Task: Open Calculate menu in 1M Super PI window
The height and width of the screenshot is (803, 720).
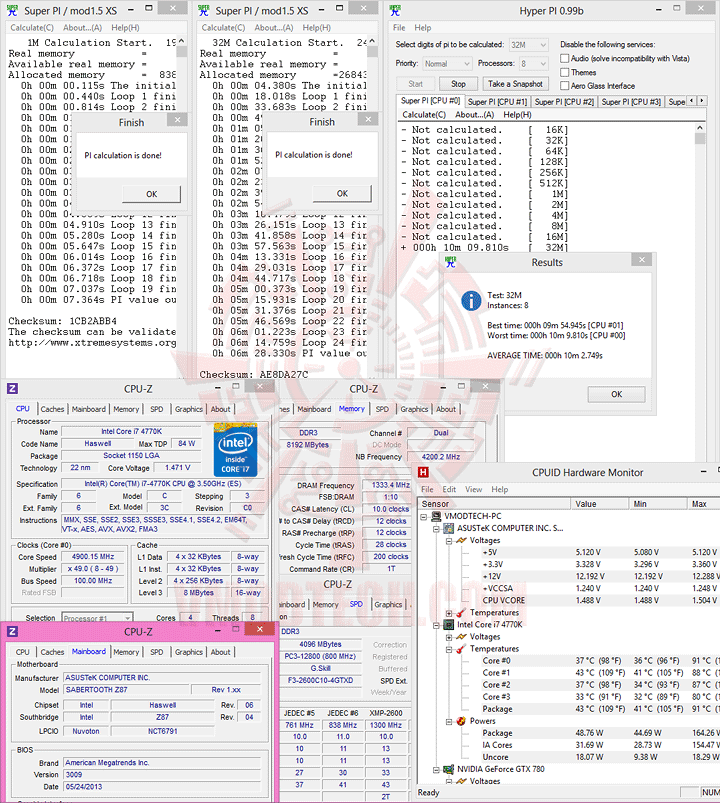Action: click(32, 28)
